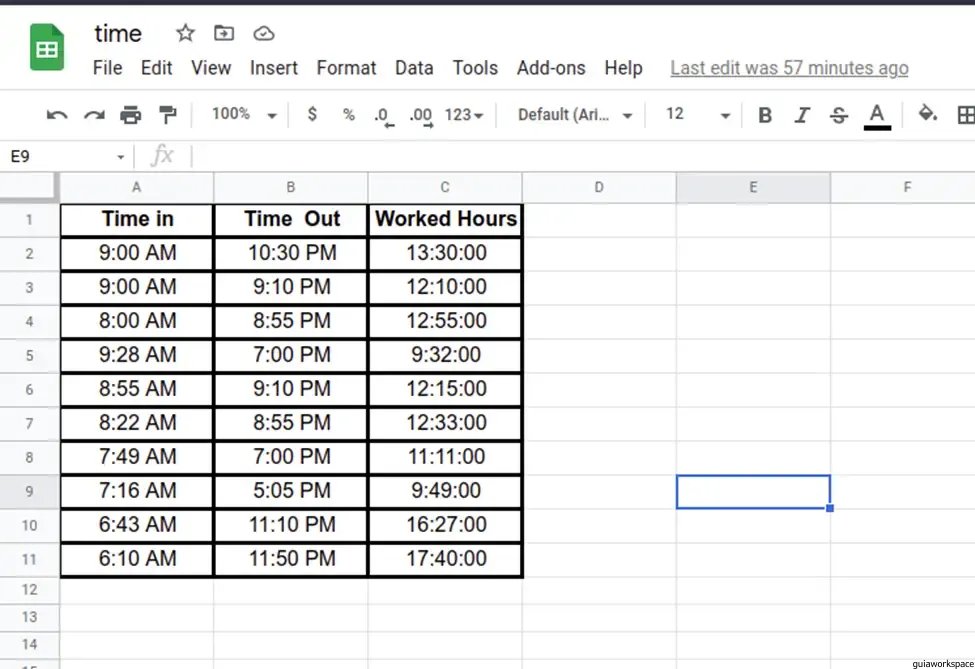Decrease decimal places
The width and height of the screenshot is (975, 669).
[x=384, y=116]
